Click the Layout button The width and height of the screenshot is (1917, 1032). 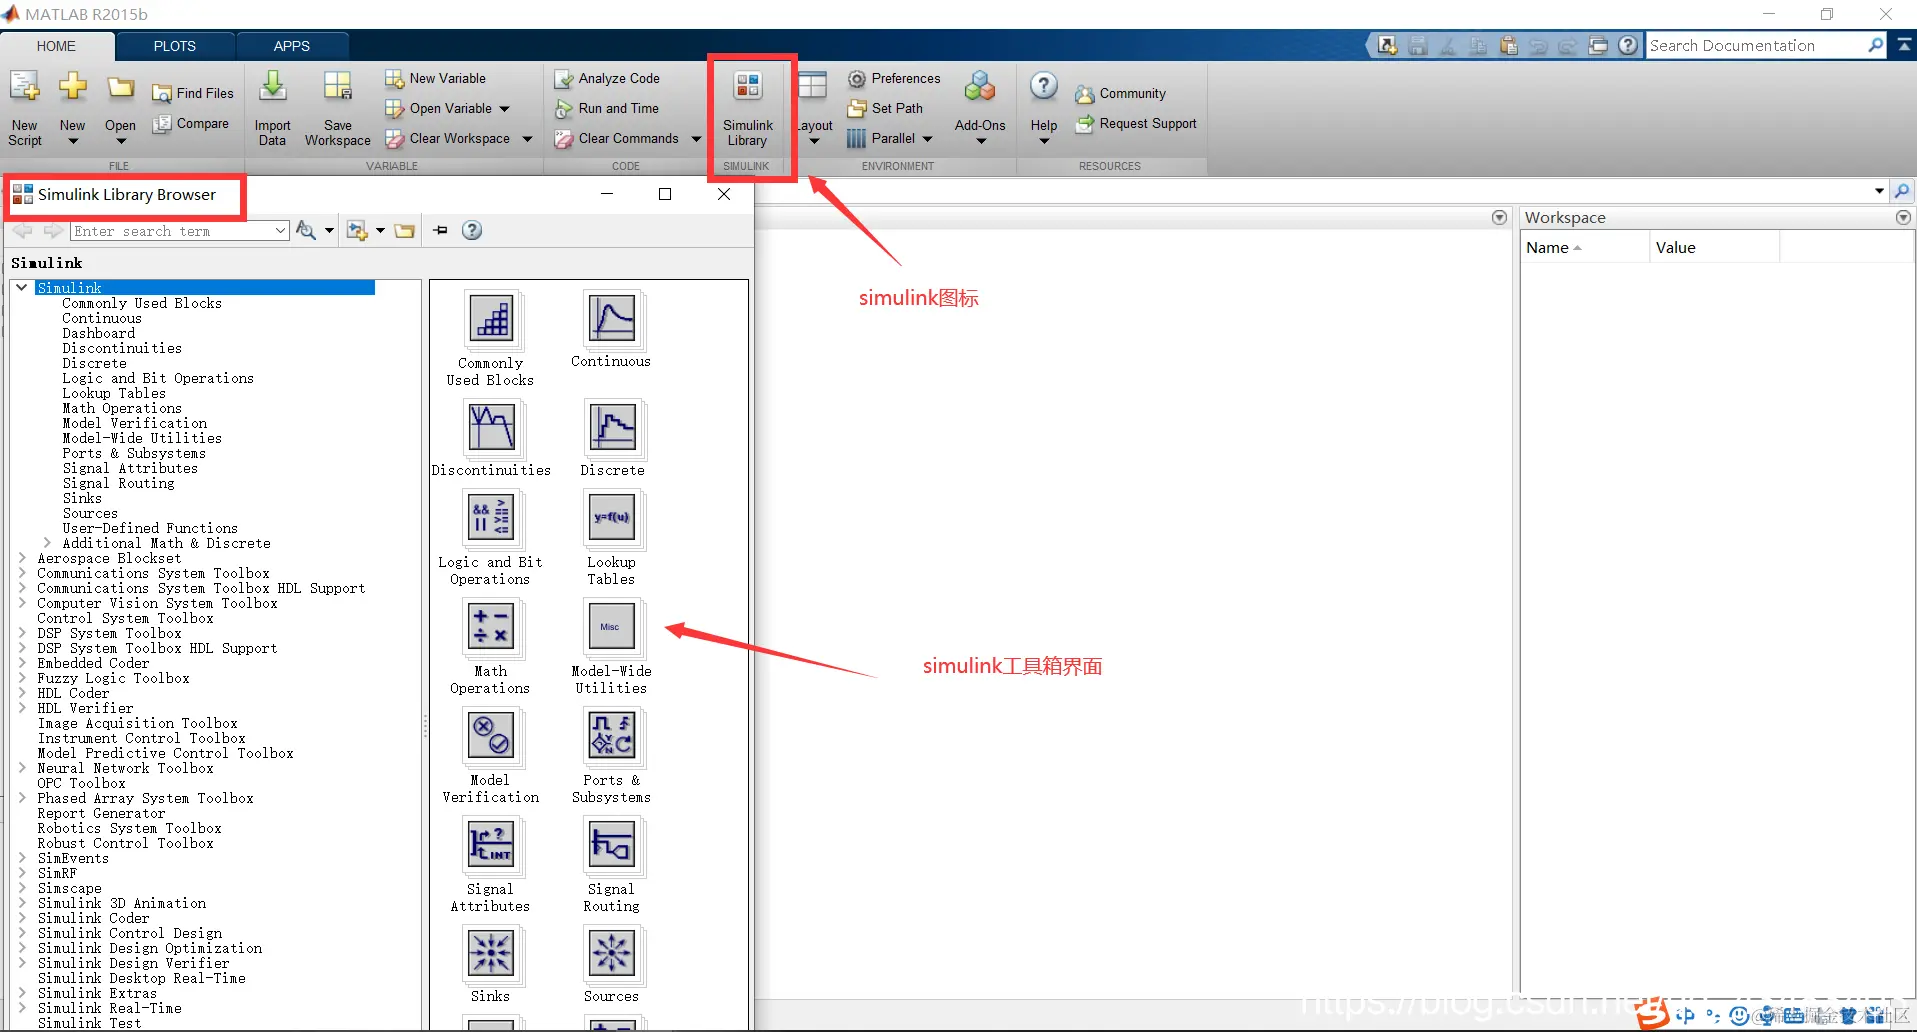pos(814,110)
